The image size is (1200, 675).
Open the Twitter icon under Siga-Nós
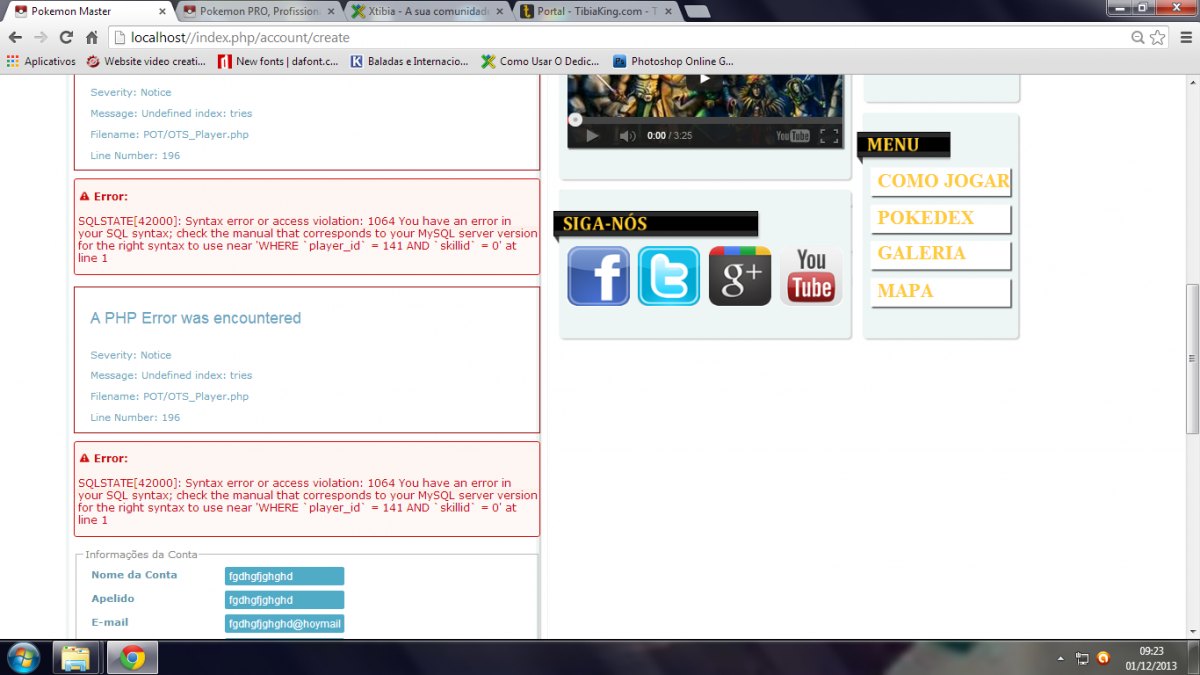[669, 276]
